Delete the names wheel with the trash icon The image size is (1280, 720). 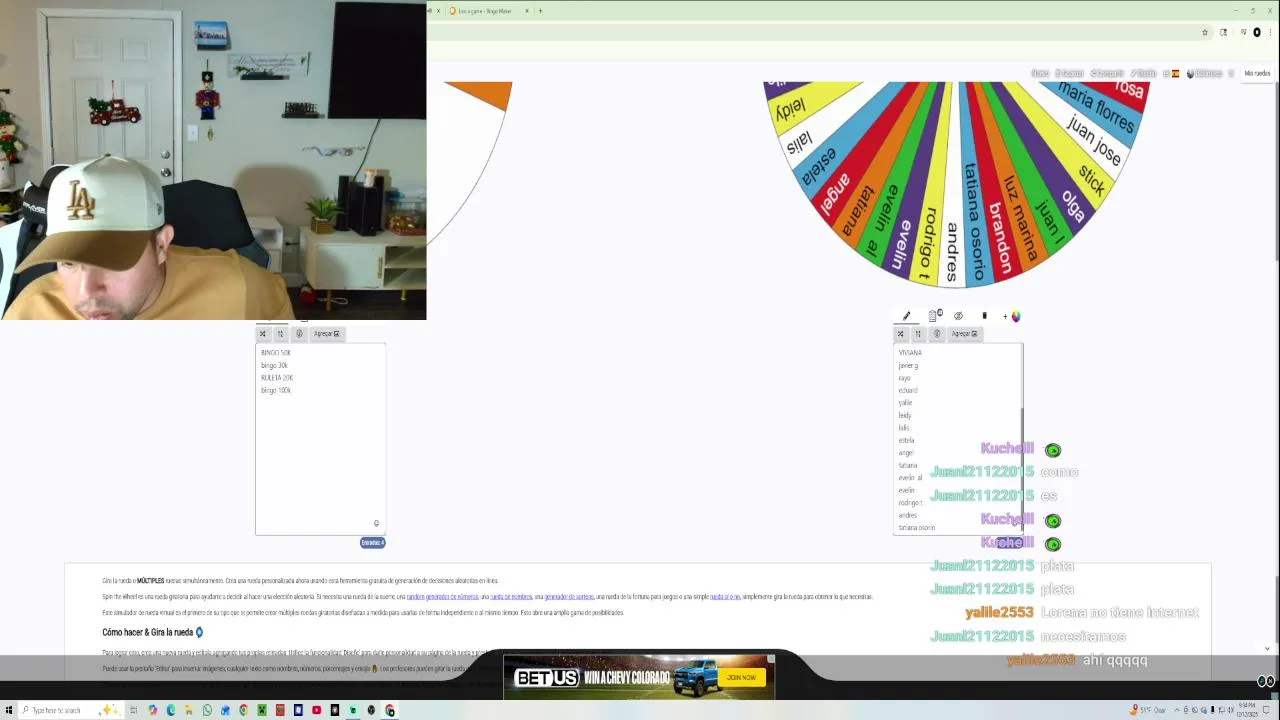click(984, 316)
